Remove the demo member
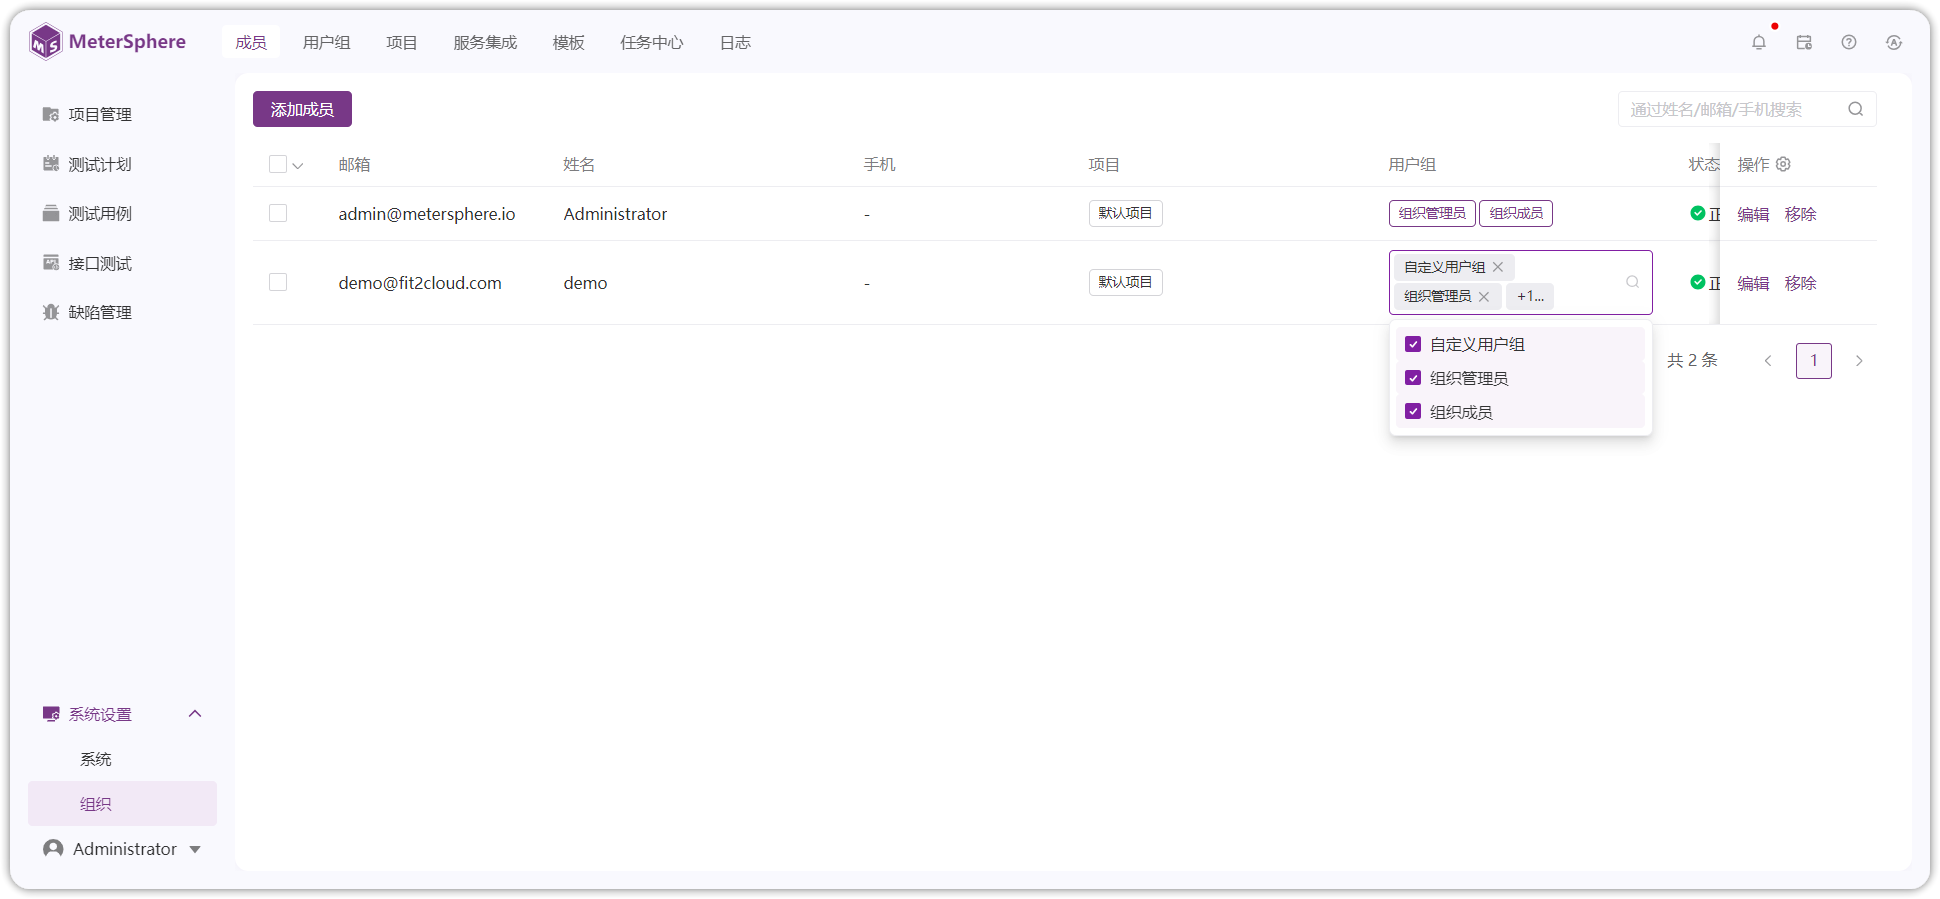 pos(1800,283)
